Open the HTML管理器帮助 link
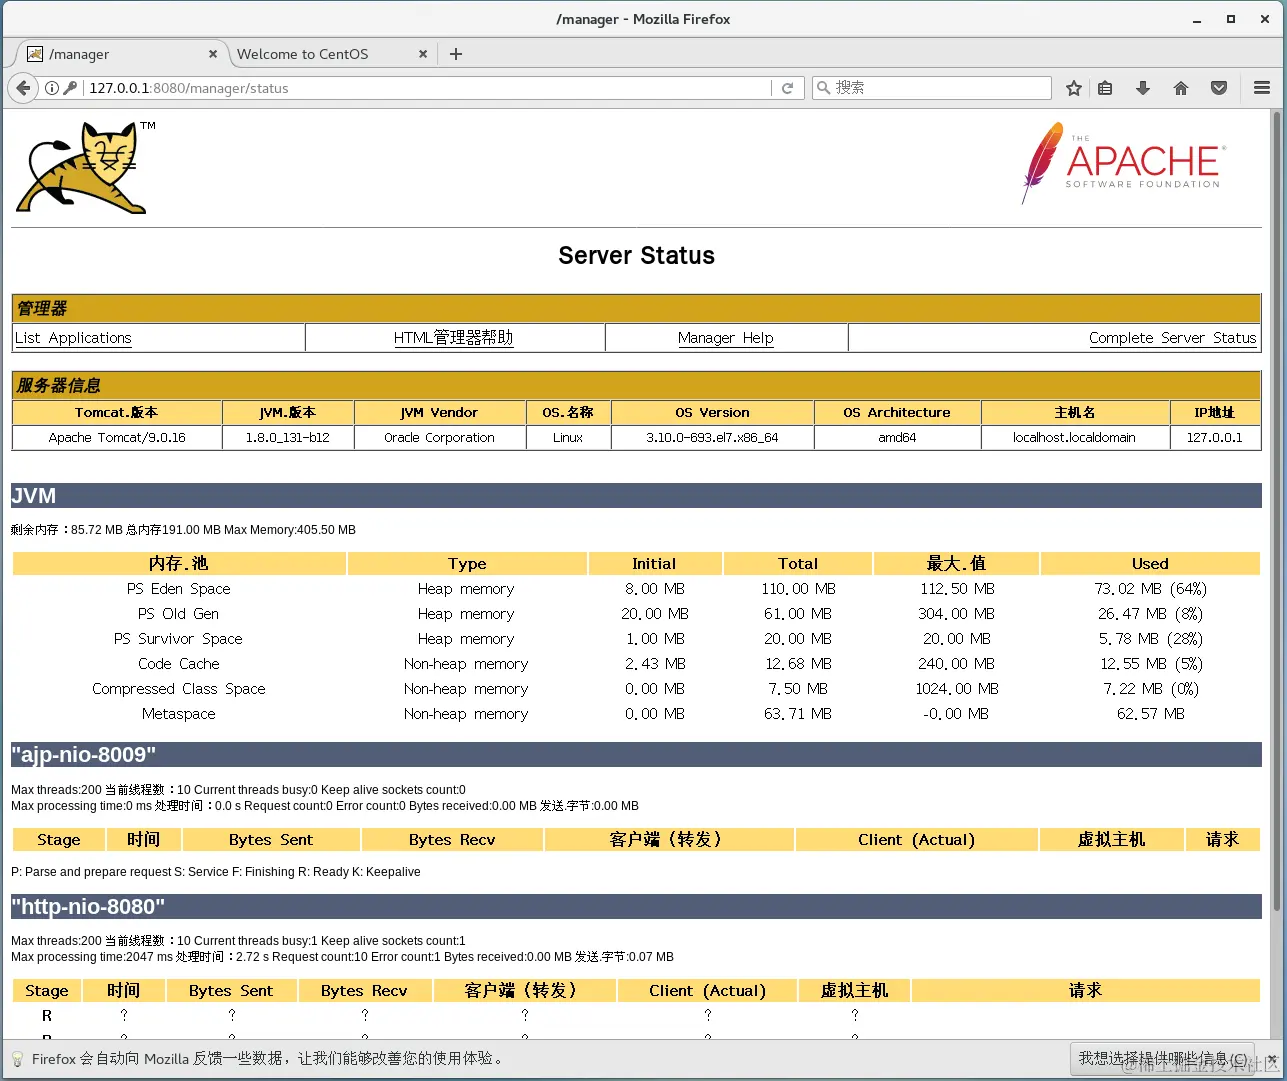Viewport: 1287px width, 1081px height. click(453, 338)
